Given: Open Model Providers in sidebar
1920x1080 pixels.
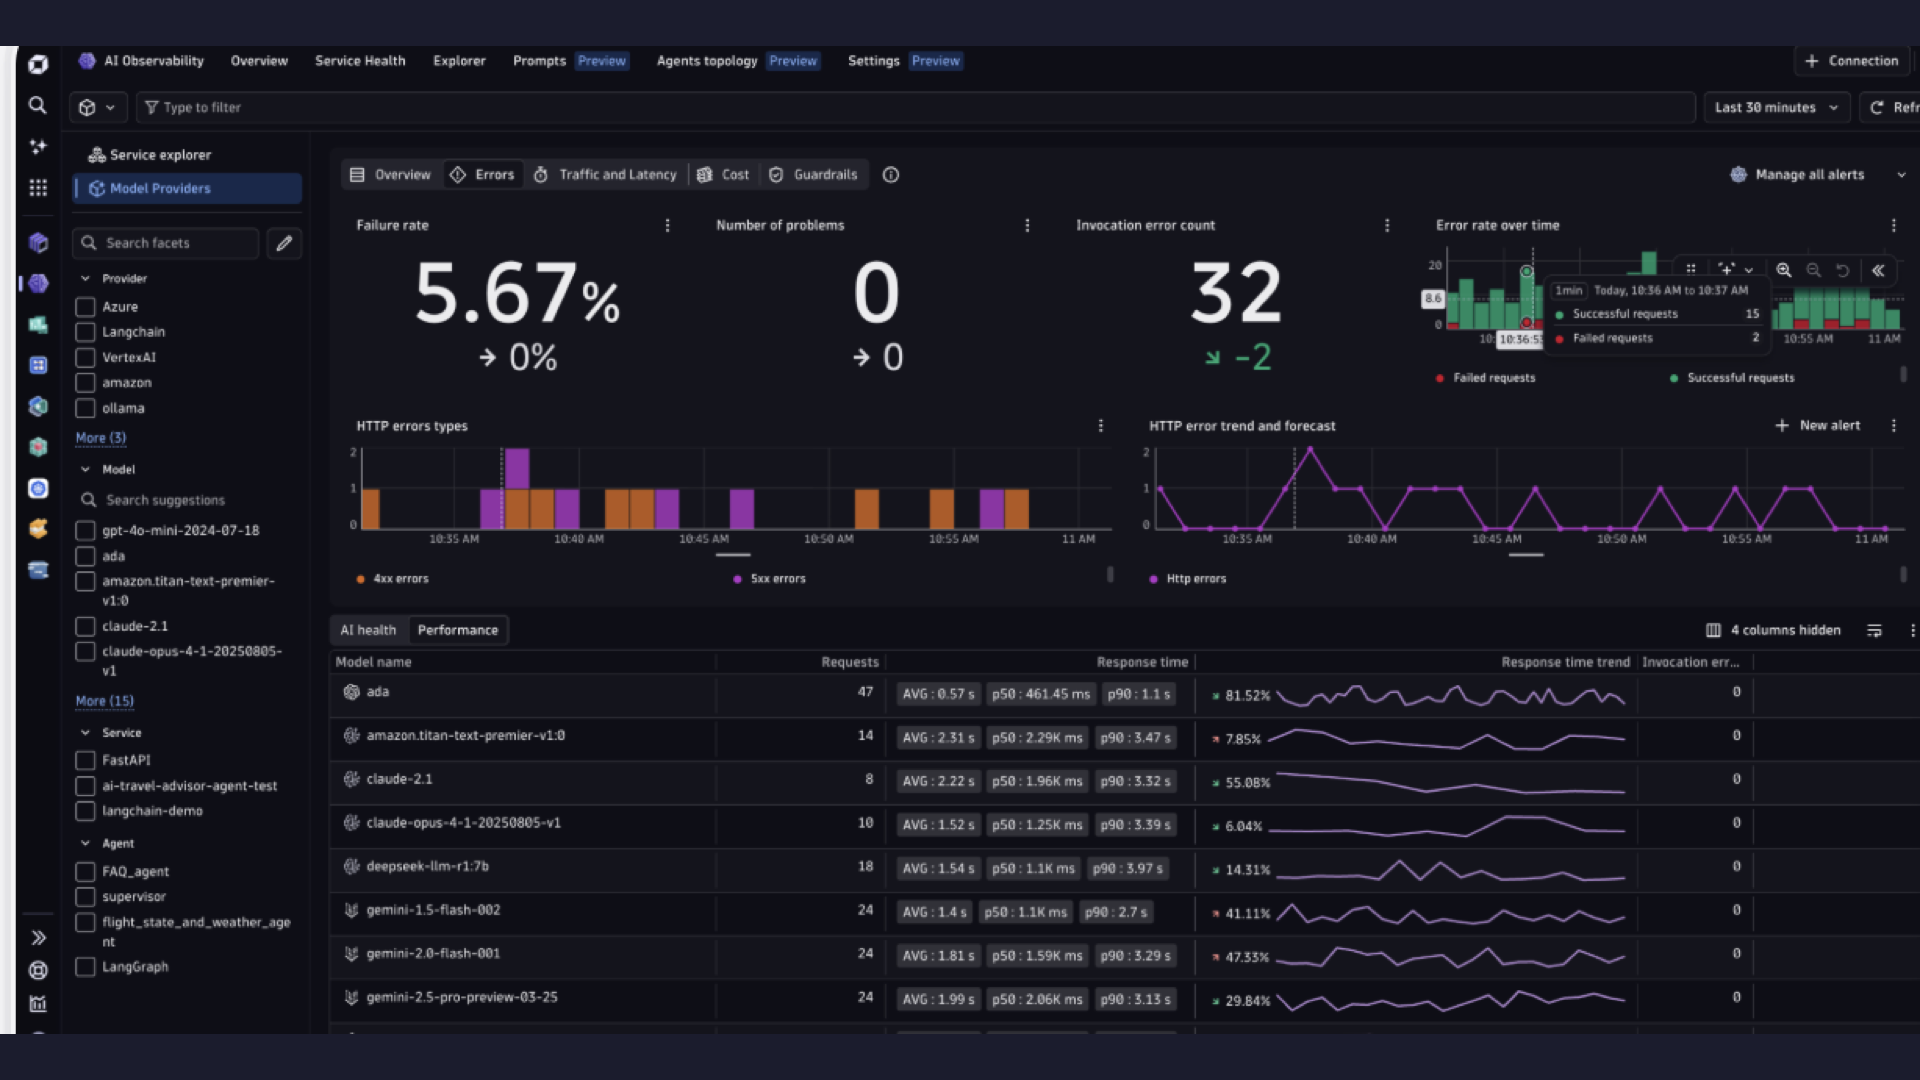Looking at the screenshot, I should pos(187,189).
